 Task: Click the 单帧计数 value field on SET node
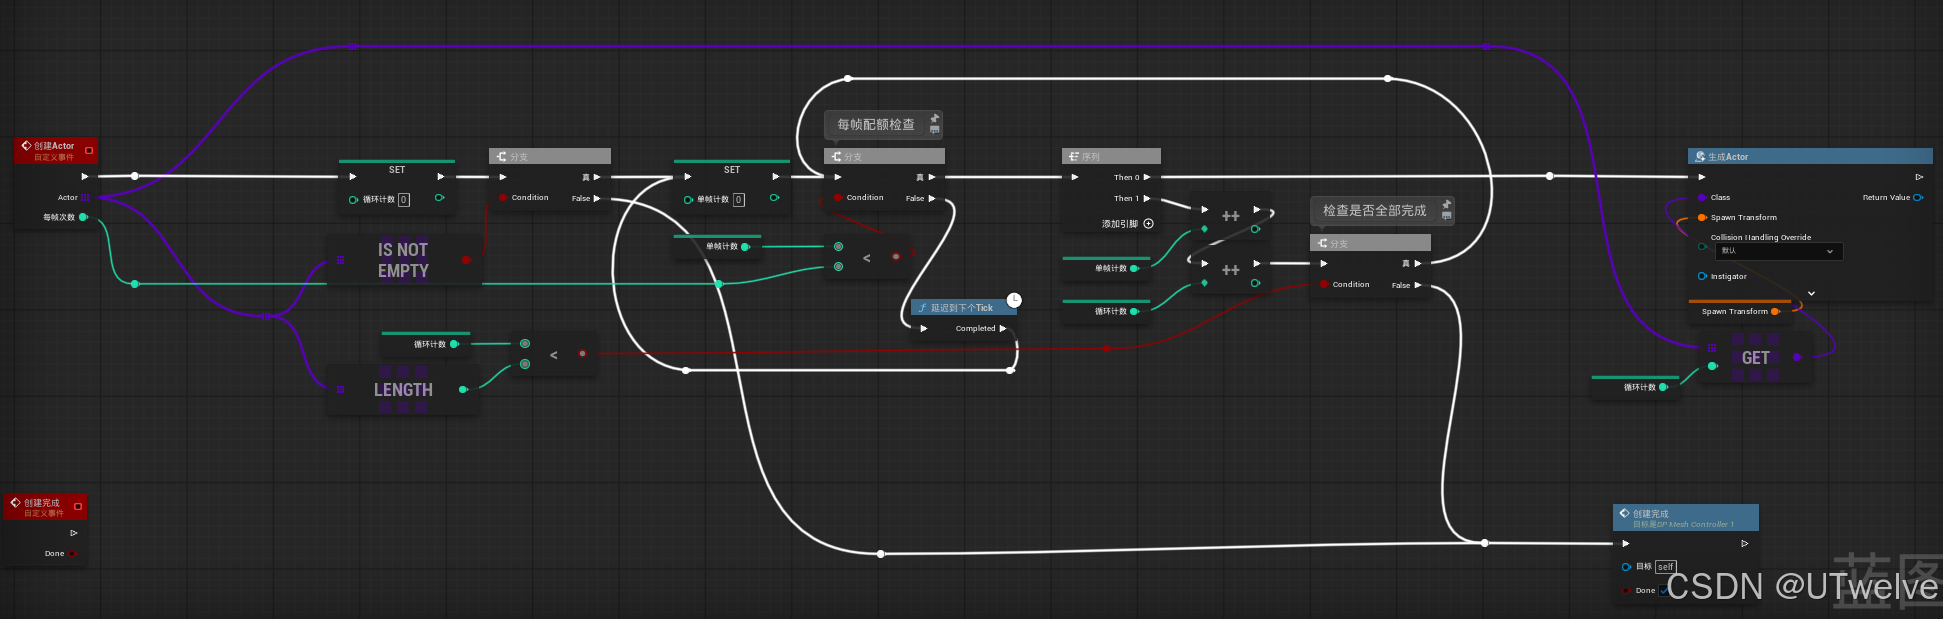(739, 200)
